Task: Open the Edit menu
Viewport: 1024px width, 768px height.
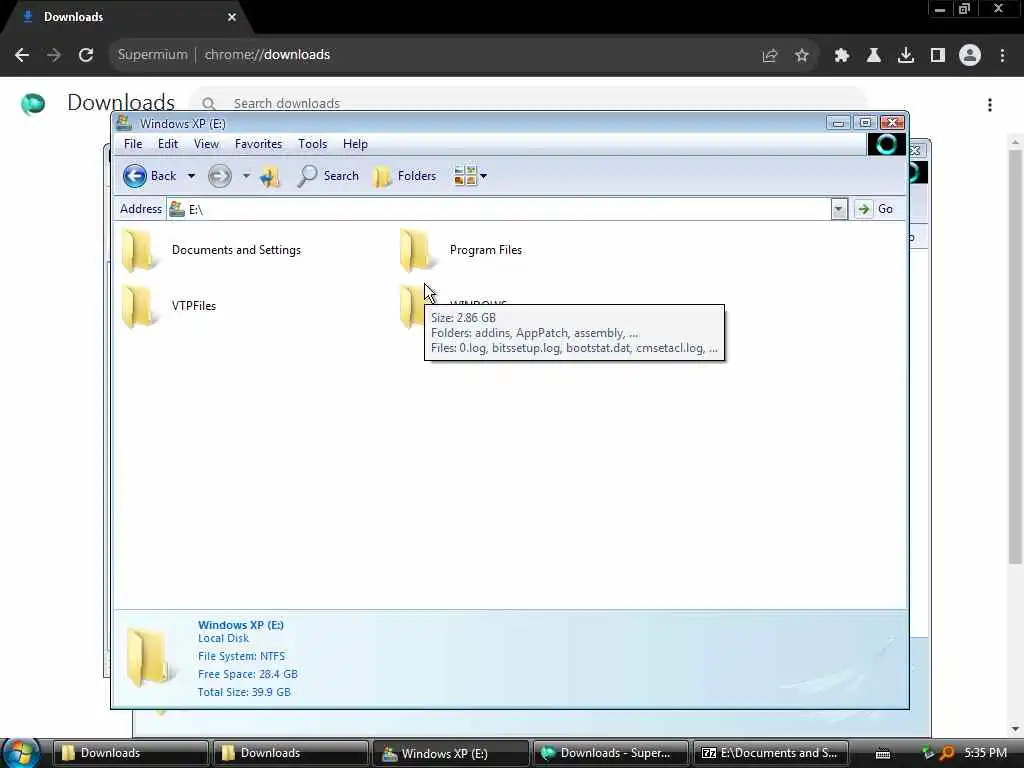Action: (168, 144)
